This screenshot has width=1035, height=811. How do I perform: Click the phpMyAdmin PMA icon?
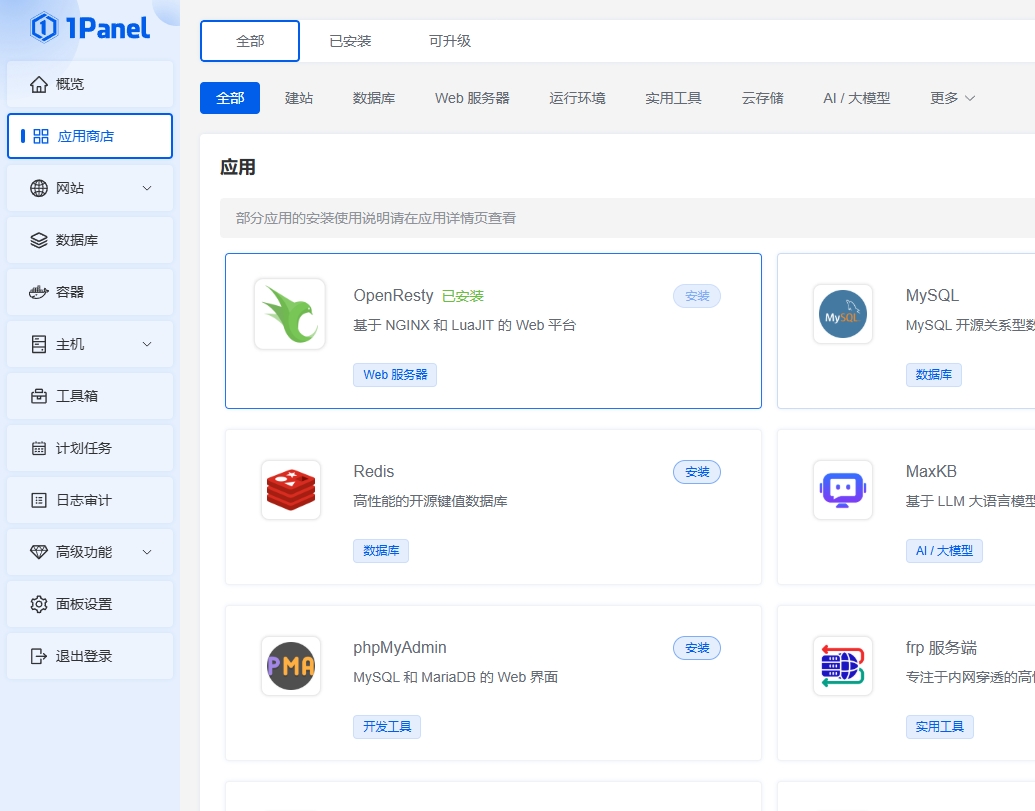(290, 665)
